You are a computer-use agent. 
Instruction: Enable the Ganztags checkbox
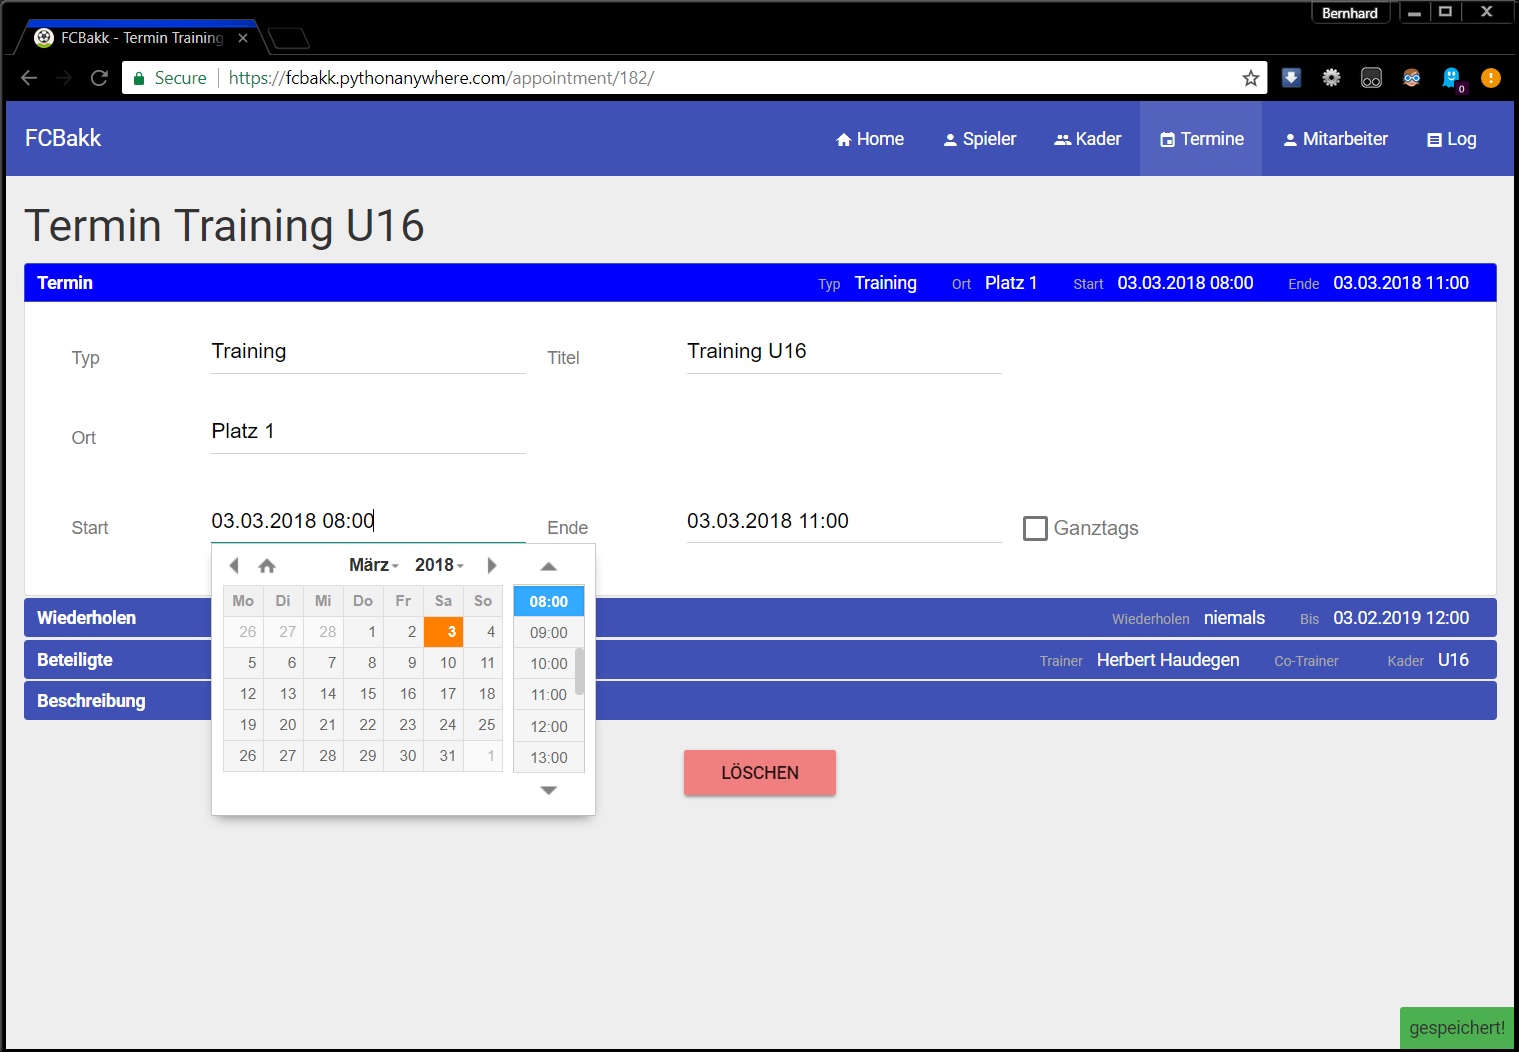pyautogui.click(x=1035, y=528)
